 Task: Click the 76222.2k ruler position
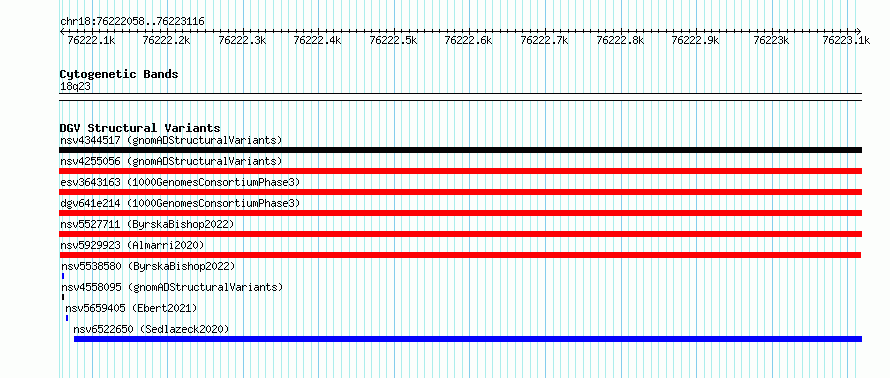click(166, 40)
